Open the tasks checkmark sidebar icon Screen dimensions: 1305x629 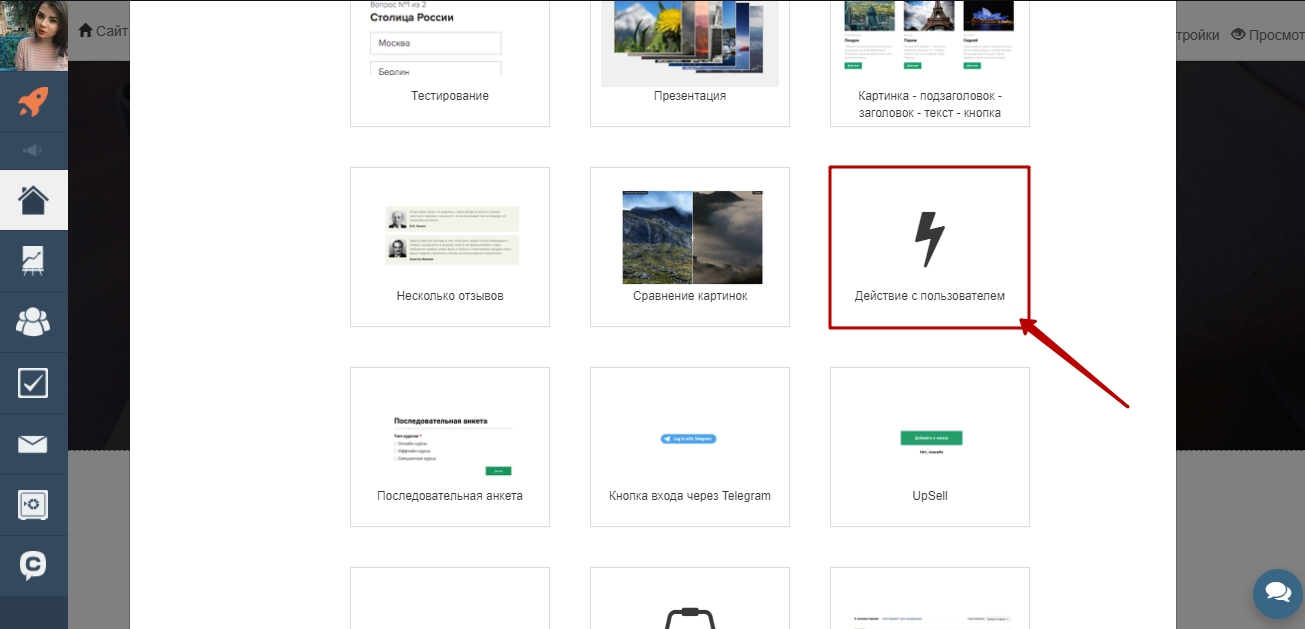tap(33, 383)
